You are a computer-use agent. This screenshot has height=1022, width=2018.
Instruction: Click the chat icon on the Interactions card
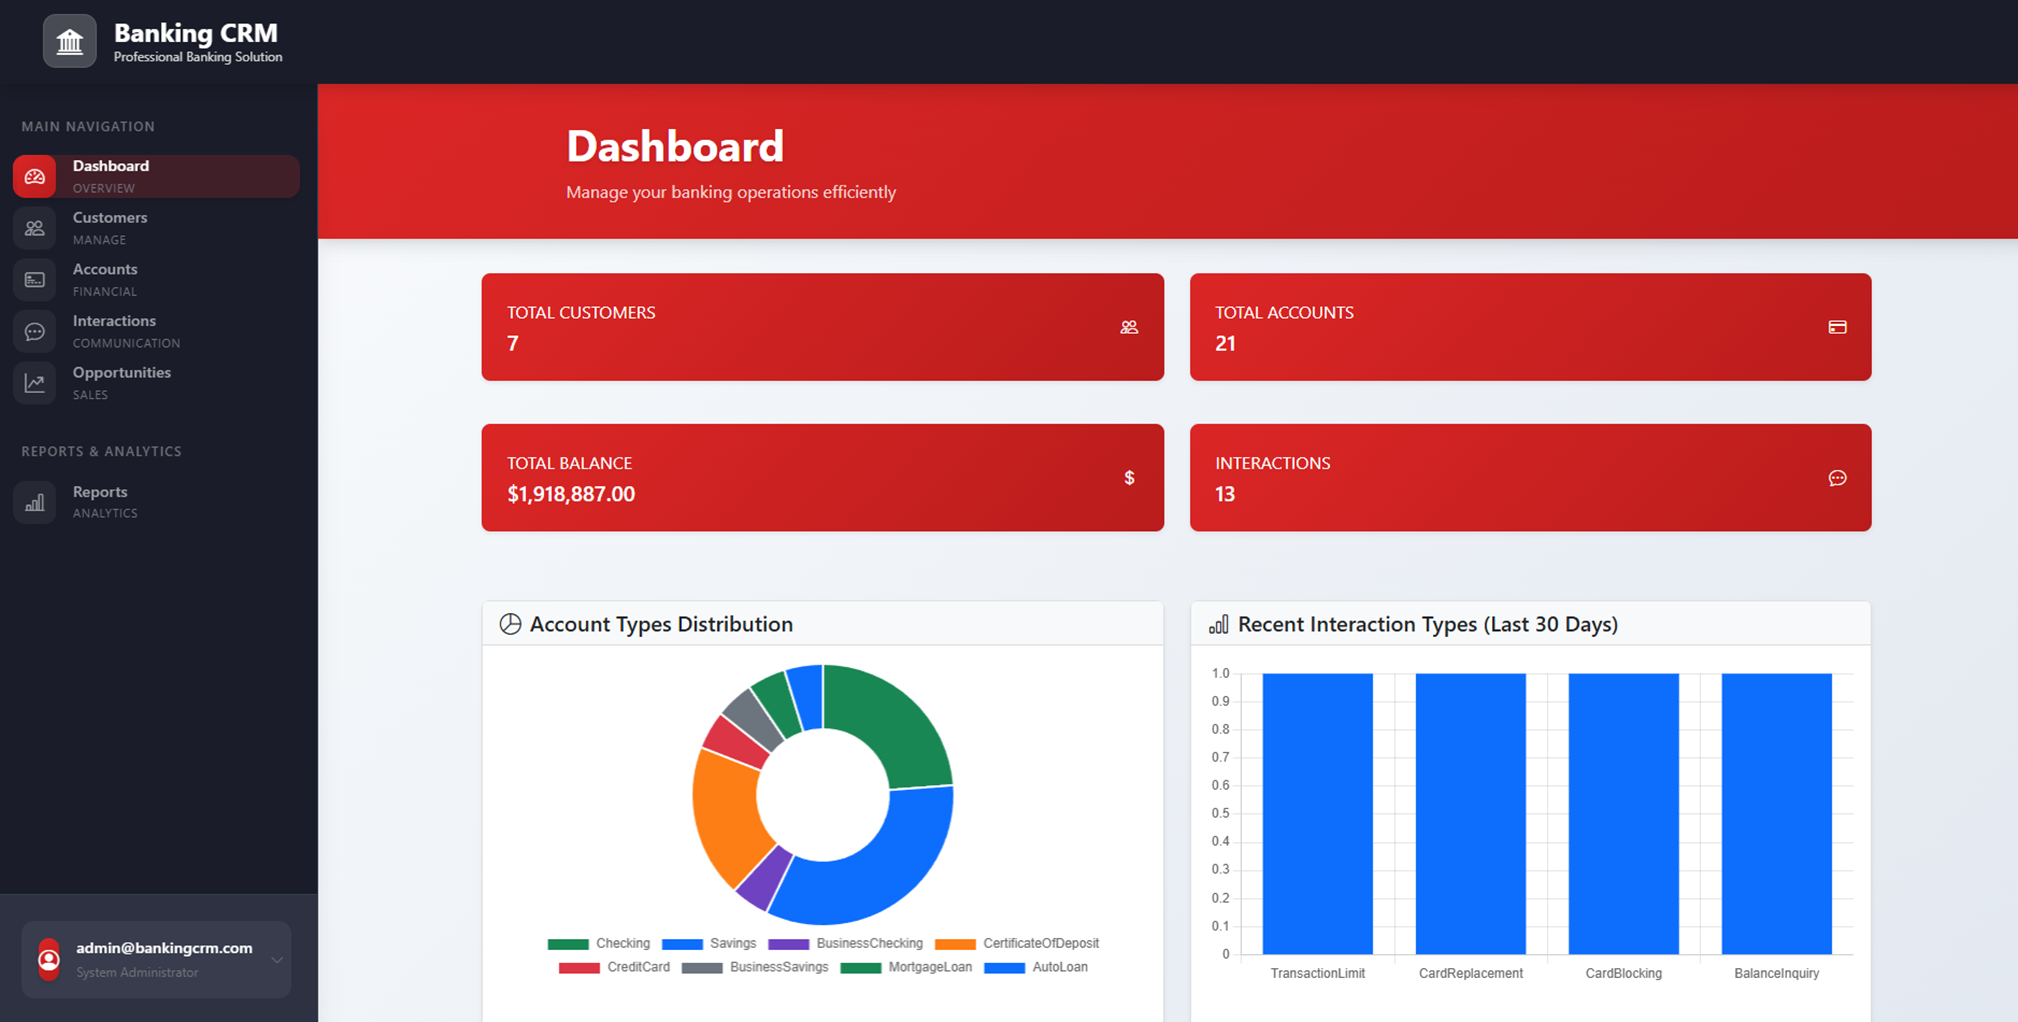(1837, 478)
